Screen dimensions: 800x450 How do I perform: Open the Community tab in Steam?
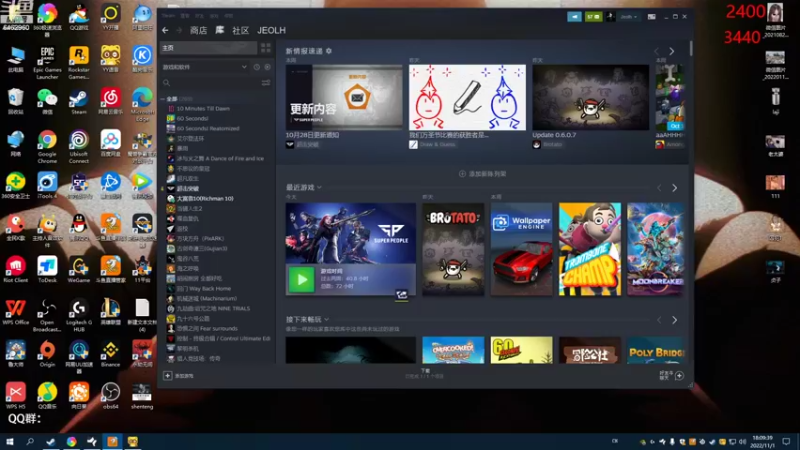(x=240, y=31)
